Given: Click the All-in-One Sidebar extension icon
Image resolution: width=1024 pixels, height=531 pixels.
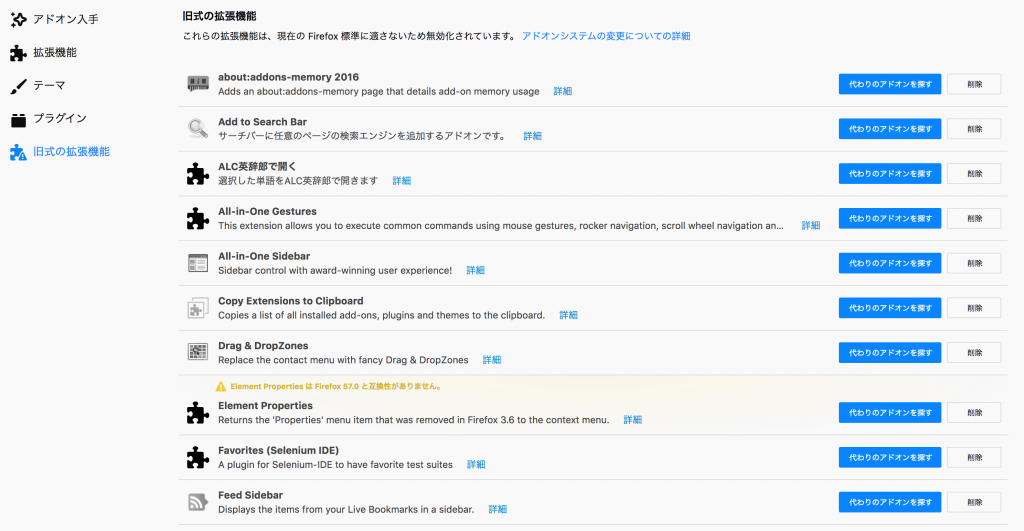Looking at the screenshot, I should 197,263.
